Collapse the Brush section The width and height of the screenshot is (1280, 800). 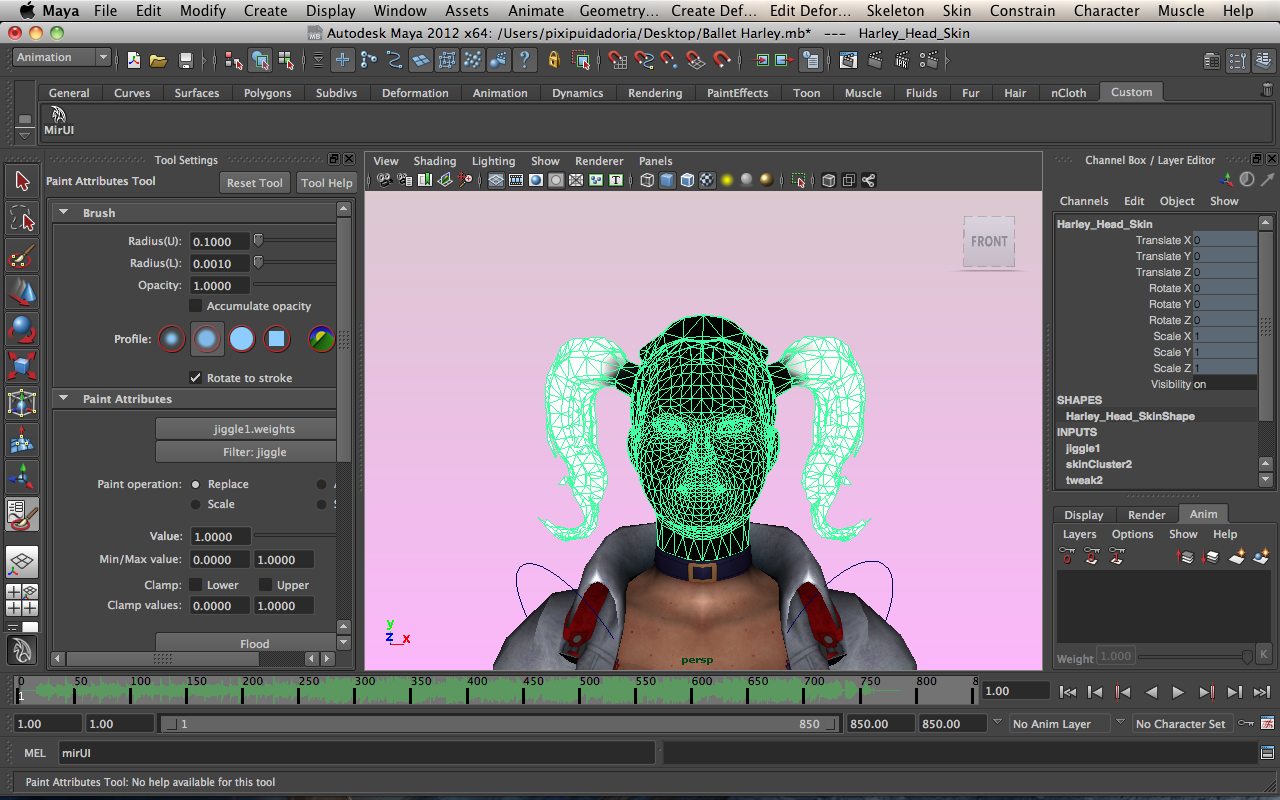pos(63,213)
